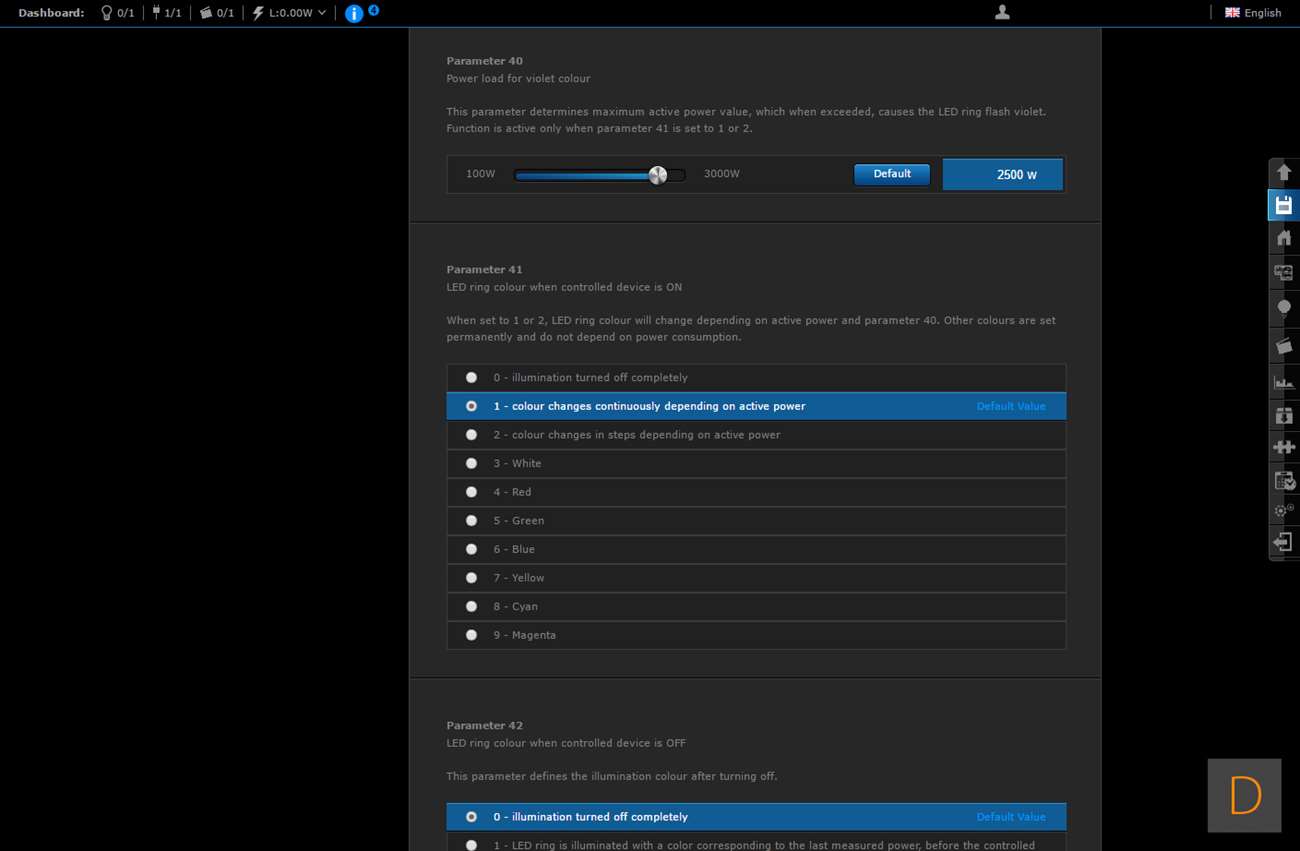This screenshot has width=1300, height=851.
Task: Open the plugins puzzle piece icon
Action: [x=1284, y=447]
